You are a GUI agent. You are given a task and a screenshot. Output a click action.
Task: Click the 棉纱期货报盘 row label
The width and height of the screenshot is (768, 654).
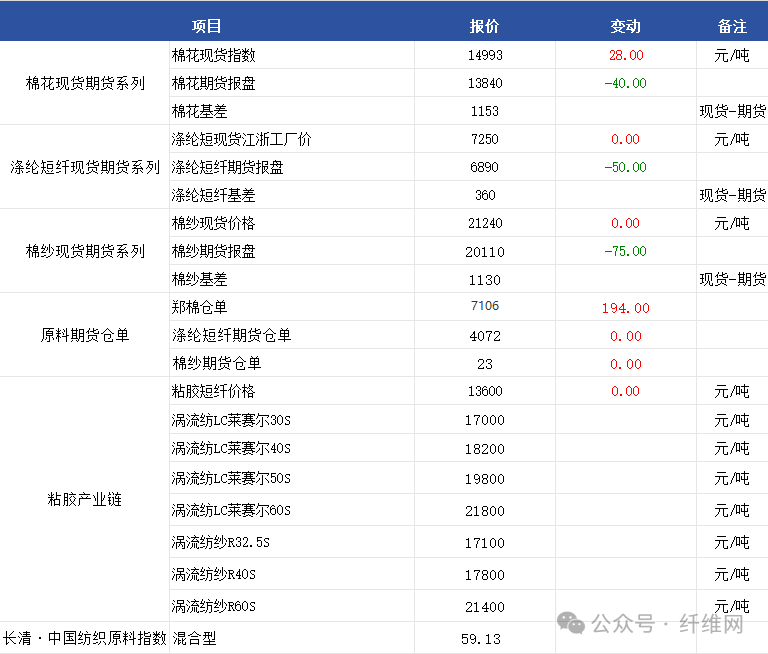pyautogui.click(x=214, y=251)
